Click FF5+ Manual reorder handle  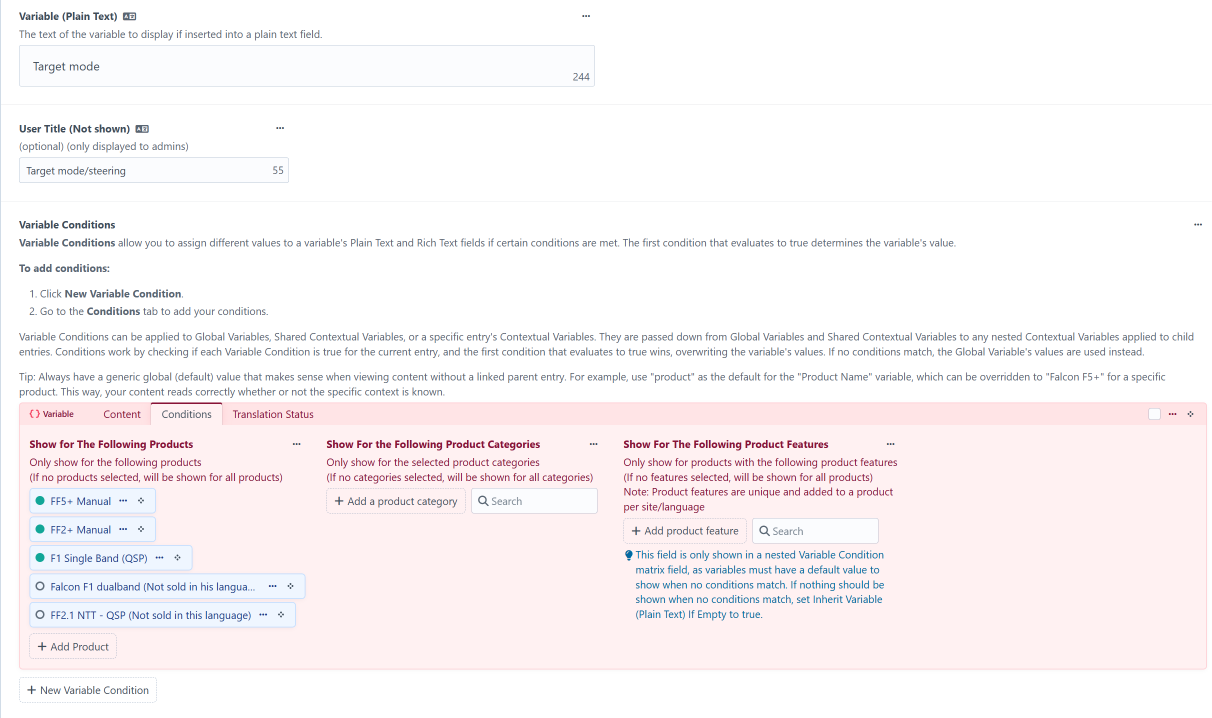[x=141, y=501]
